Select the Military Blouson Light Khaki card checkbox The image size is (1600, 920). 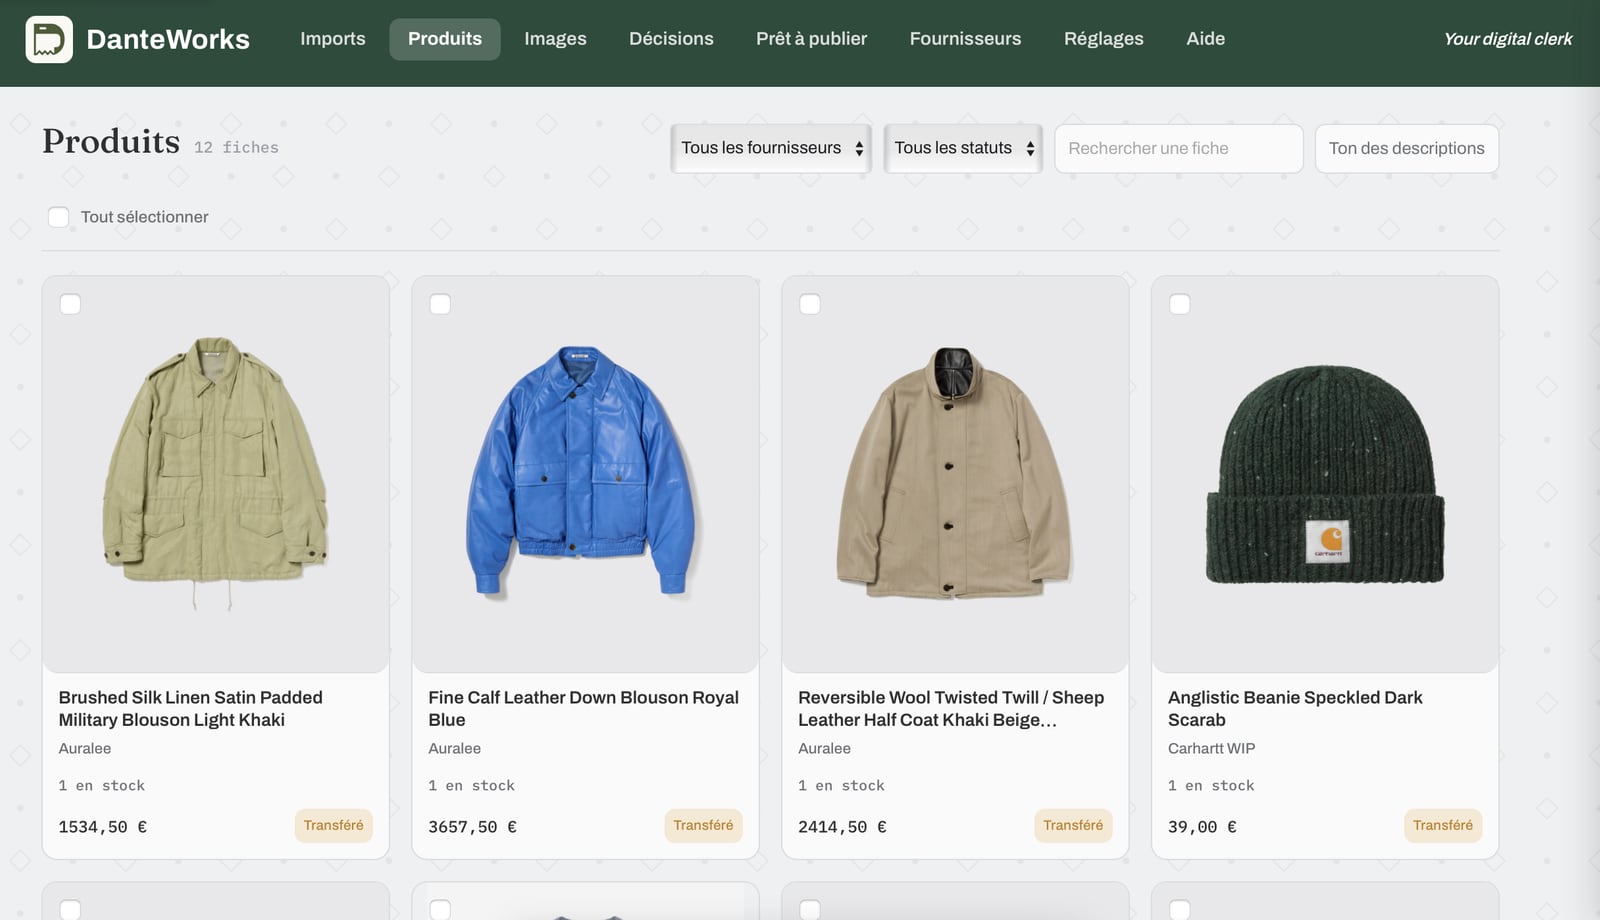click(70, 304)
